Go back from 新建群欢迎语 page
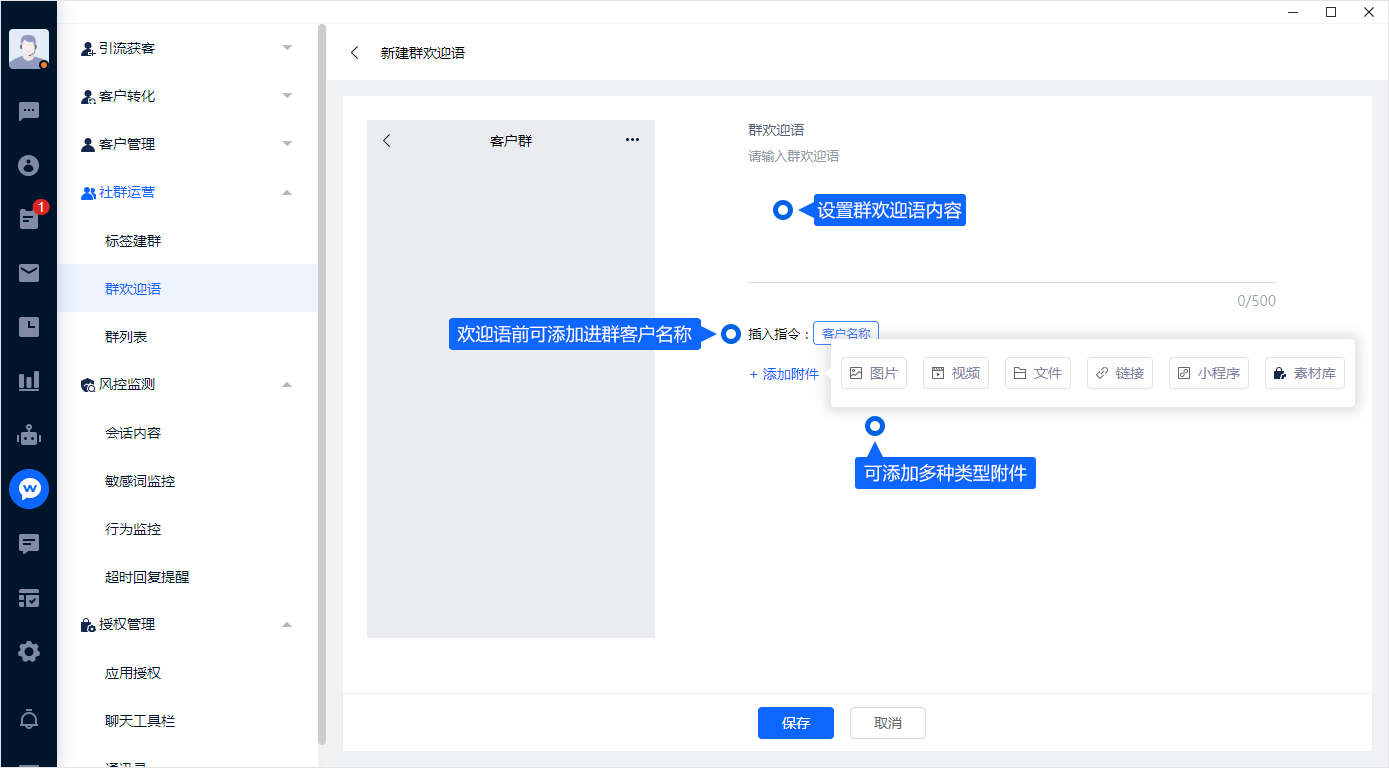Viewport: 1389px width, 768px height. 355,53
